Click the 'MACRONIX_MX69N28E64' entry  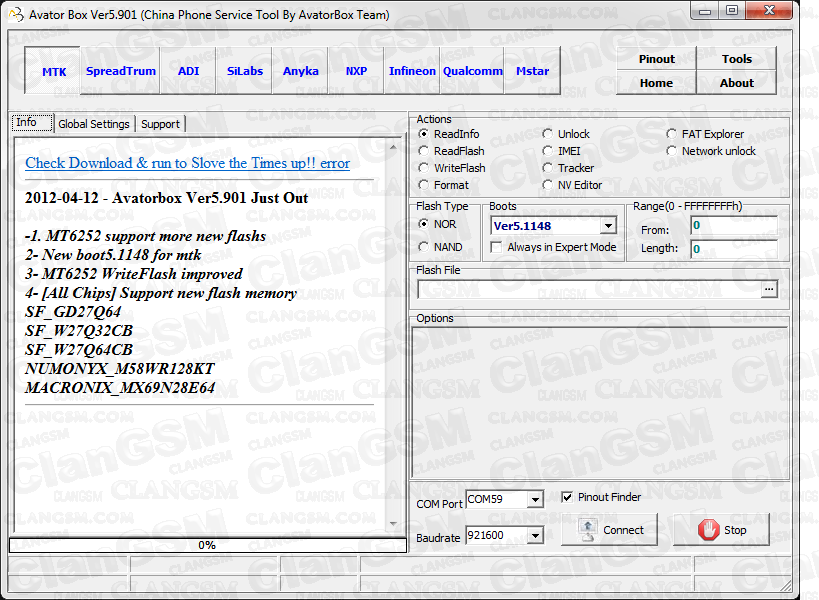click(x=120, y=387)
